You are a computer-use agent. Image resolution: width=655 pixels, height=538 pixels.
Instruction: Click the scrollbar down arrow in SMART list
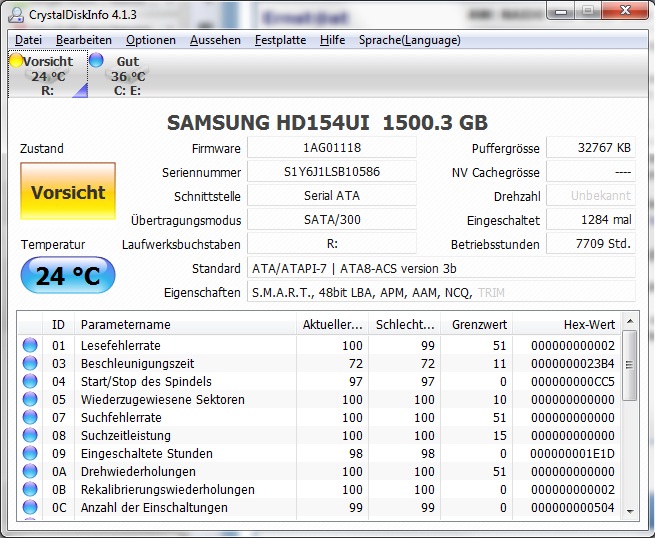pos(630,511)
